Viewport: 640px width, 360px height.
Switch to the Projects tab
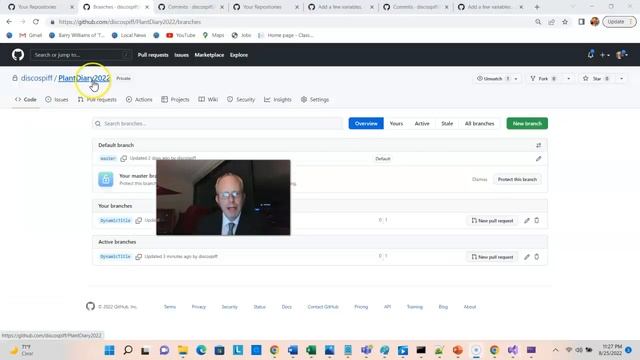(176, 100)
